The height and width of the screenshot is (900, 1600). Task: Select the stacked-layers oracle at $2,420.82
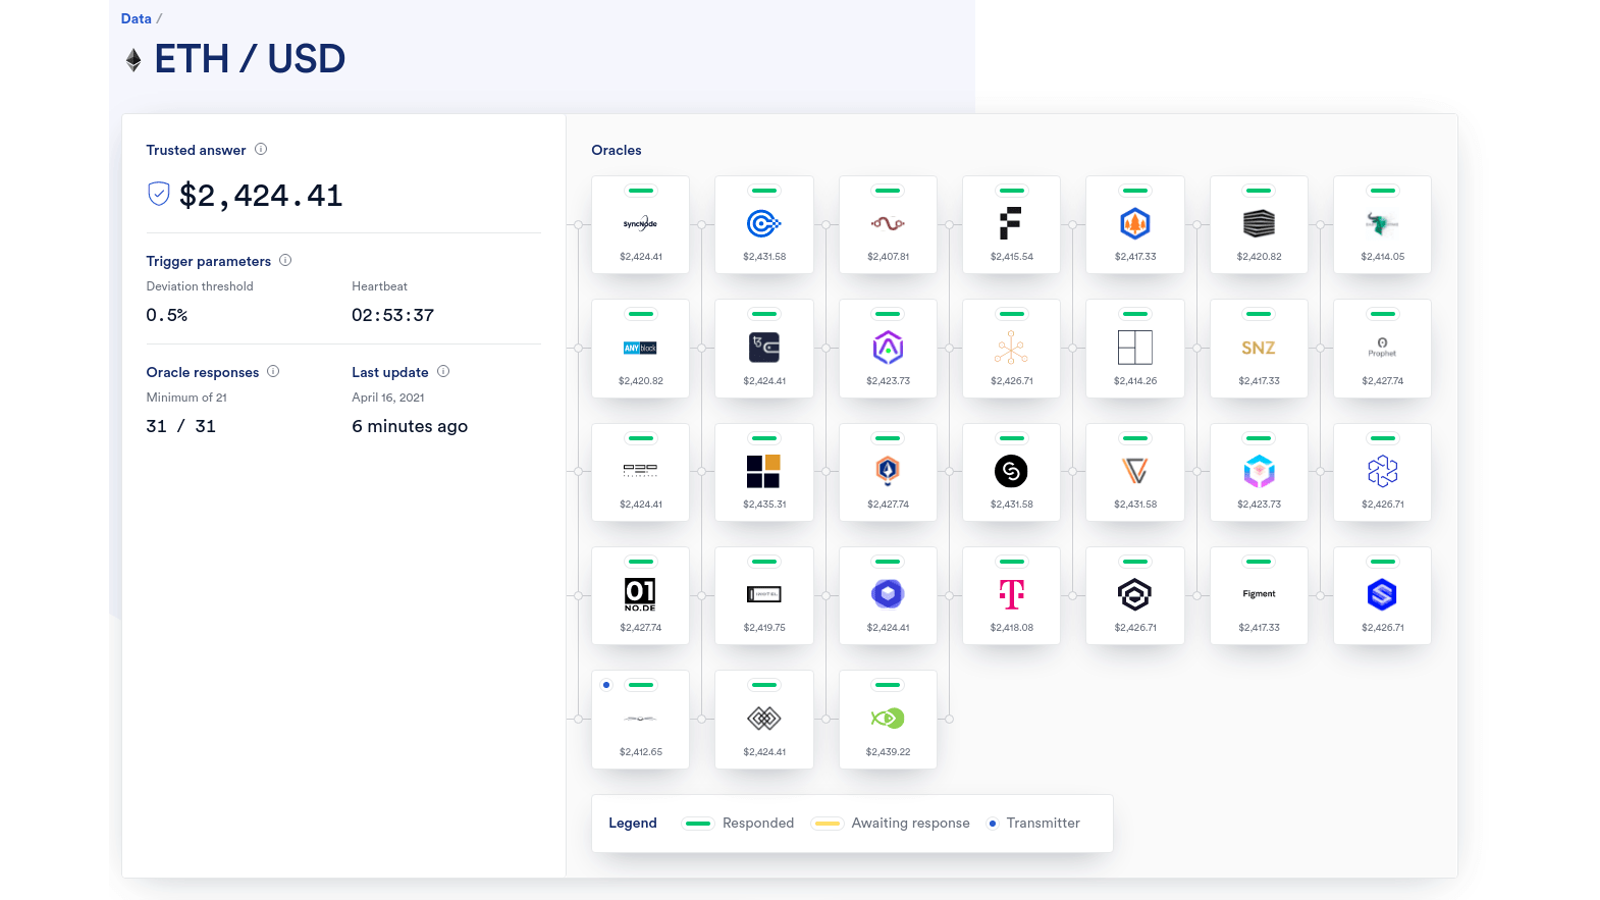(1259, 225)
